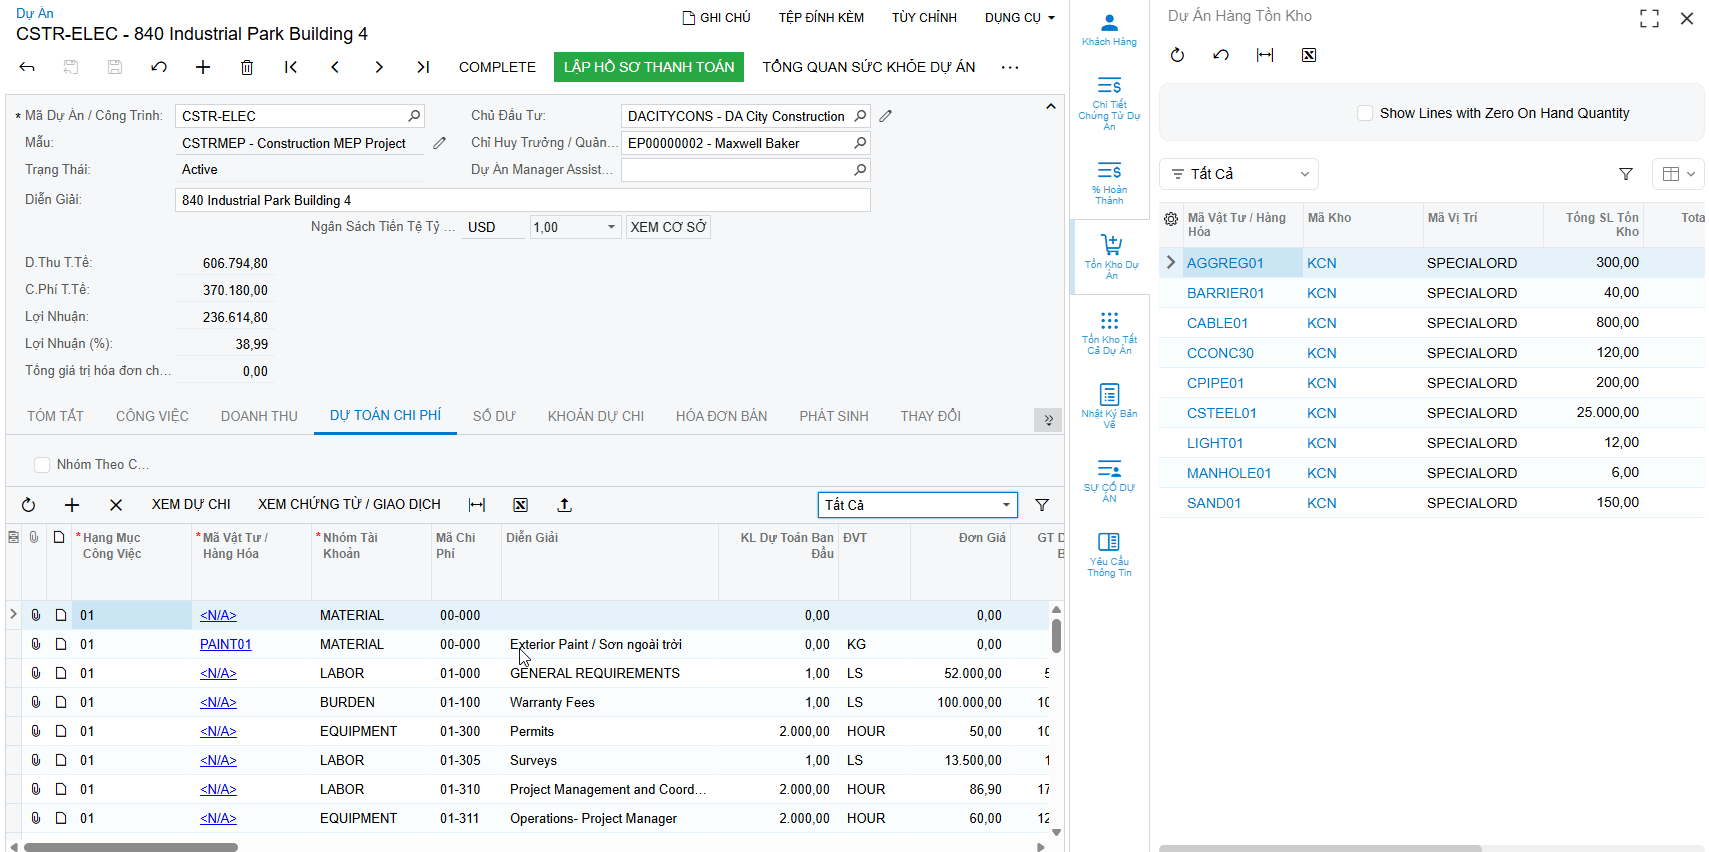Delete the project record with trash icon
The height and width of the screenshot is (852, 1709).
(247, 67)
